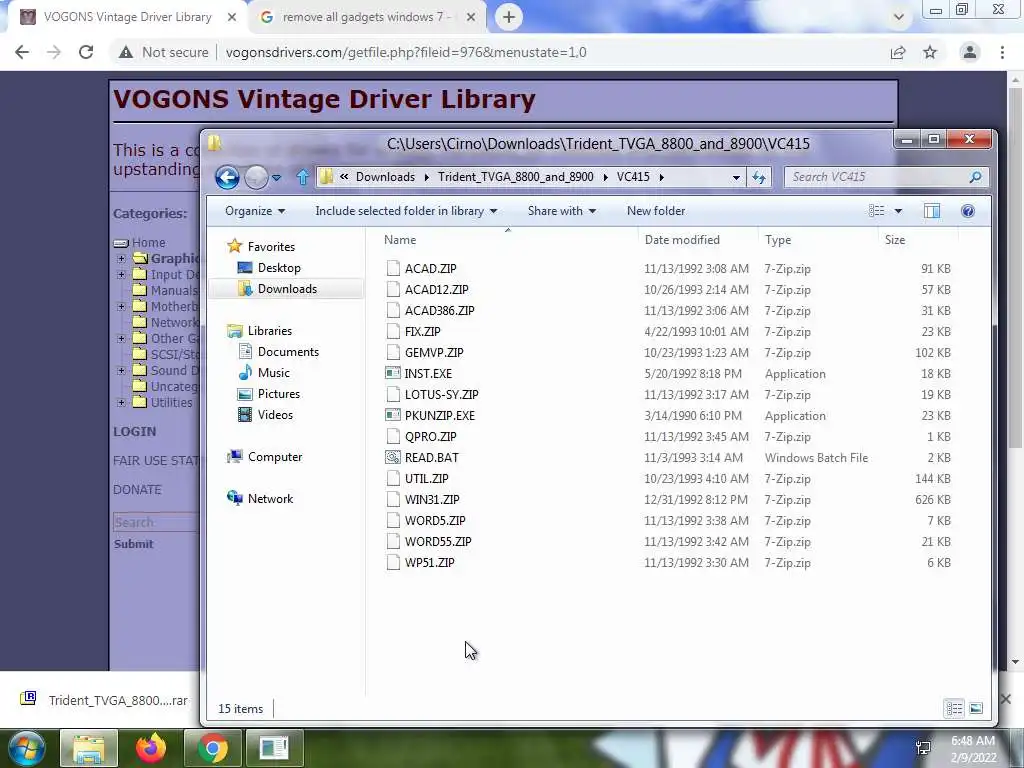Switch to details view icon in status bar

[x=954, y=709]
